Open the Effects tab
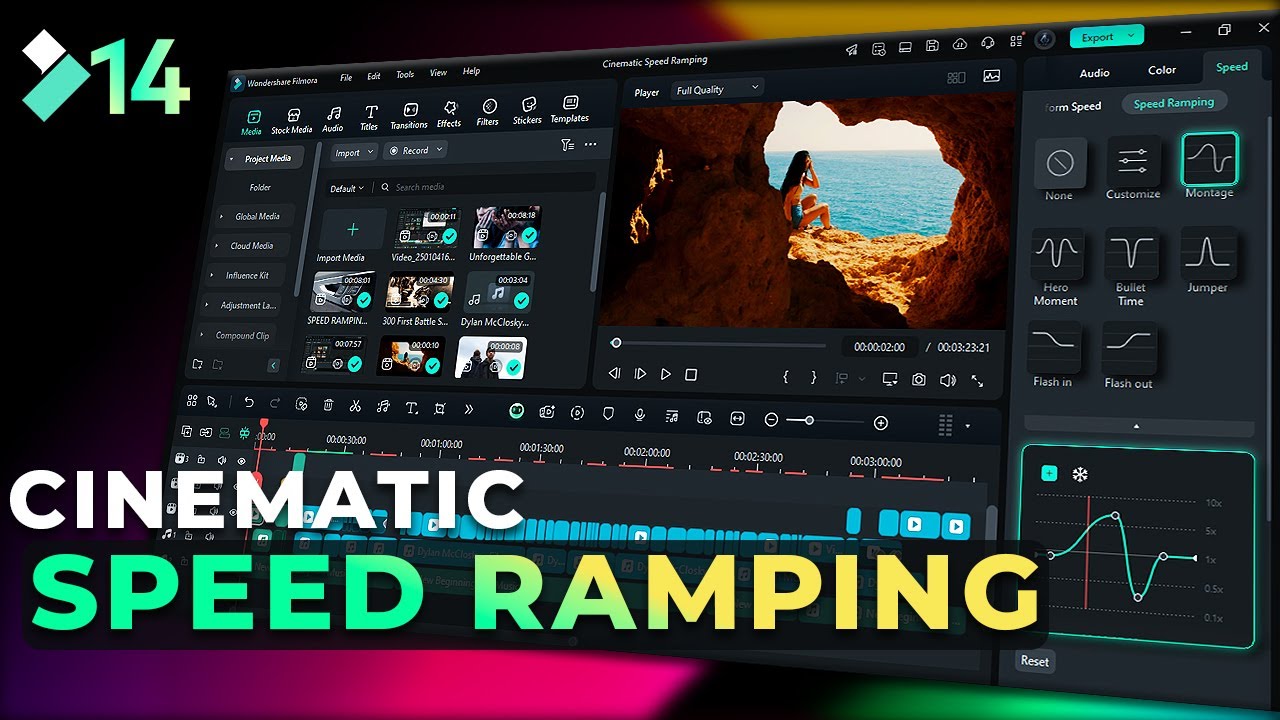Image resolution: width=1280 pixels, height=720 pixels. point(449,114)
